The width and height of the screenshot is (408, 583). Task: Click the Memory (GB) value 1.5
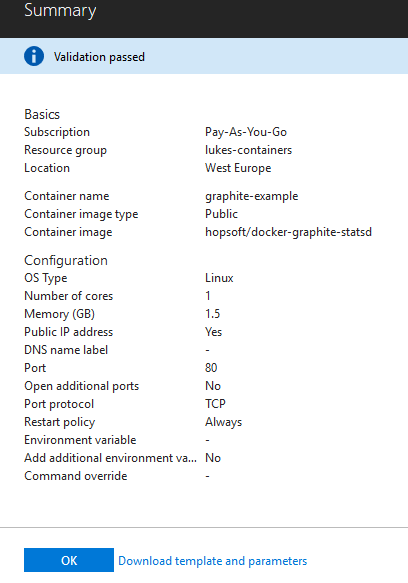[213, 314]
